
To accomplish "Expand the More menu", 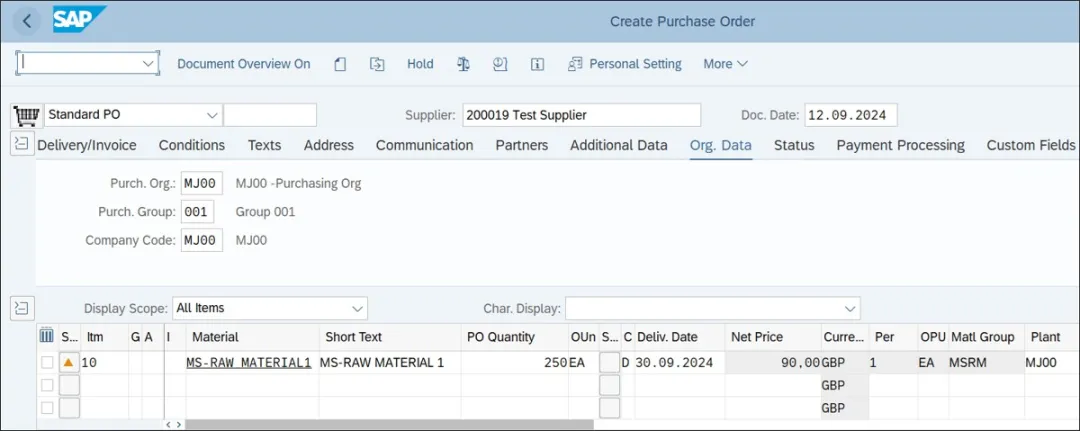I will (725, 64).
